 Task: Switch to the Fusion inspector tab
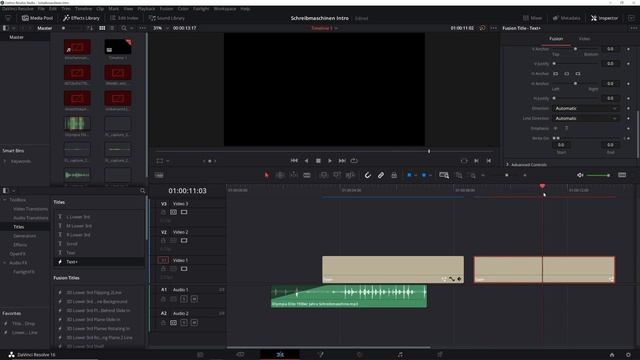pos(556,38)
